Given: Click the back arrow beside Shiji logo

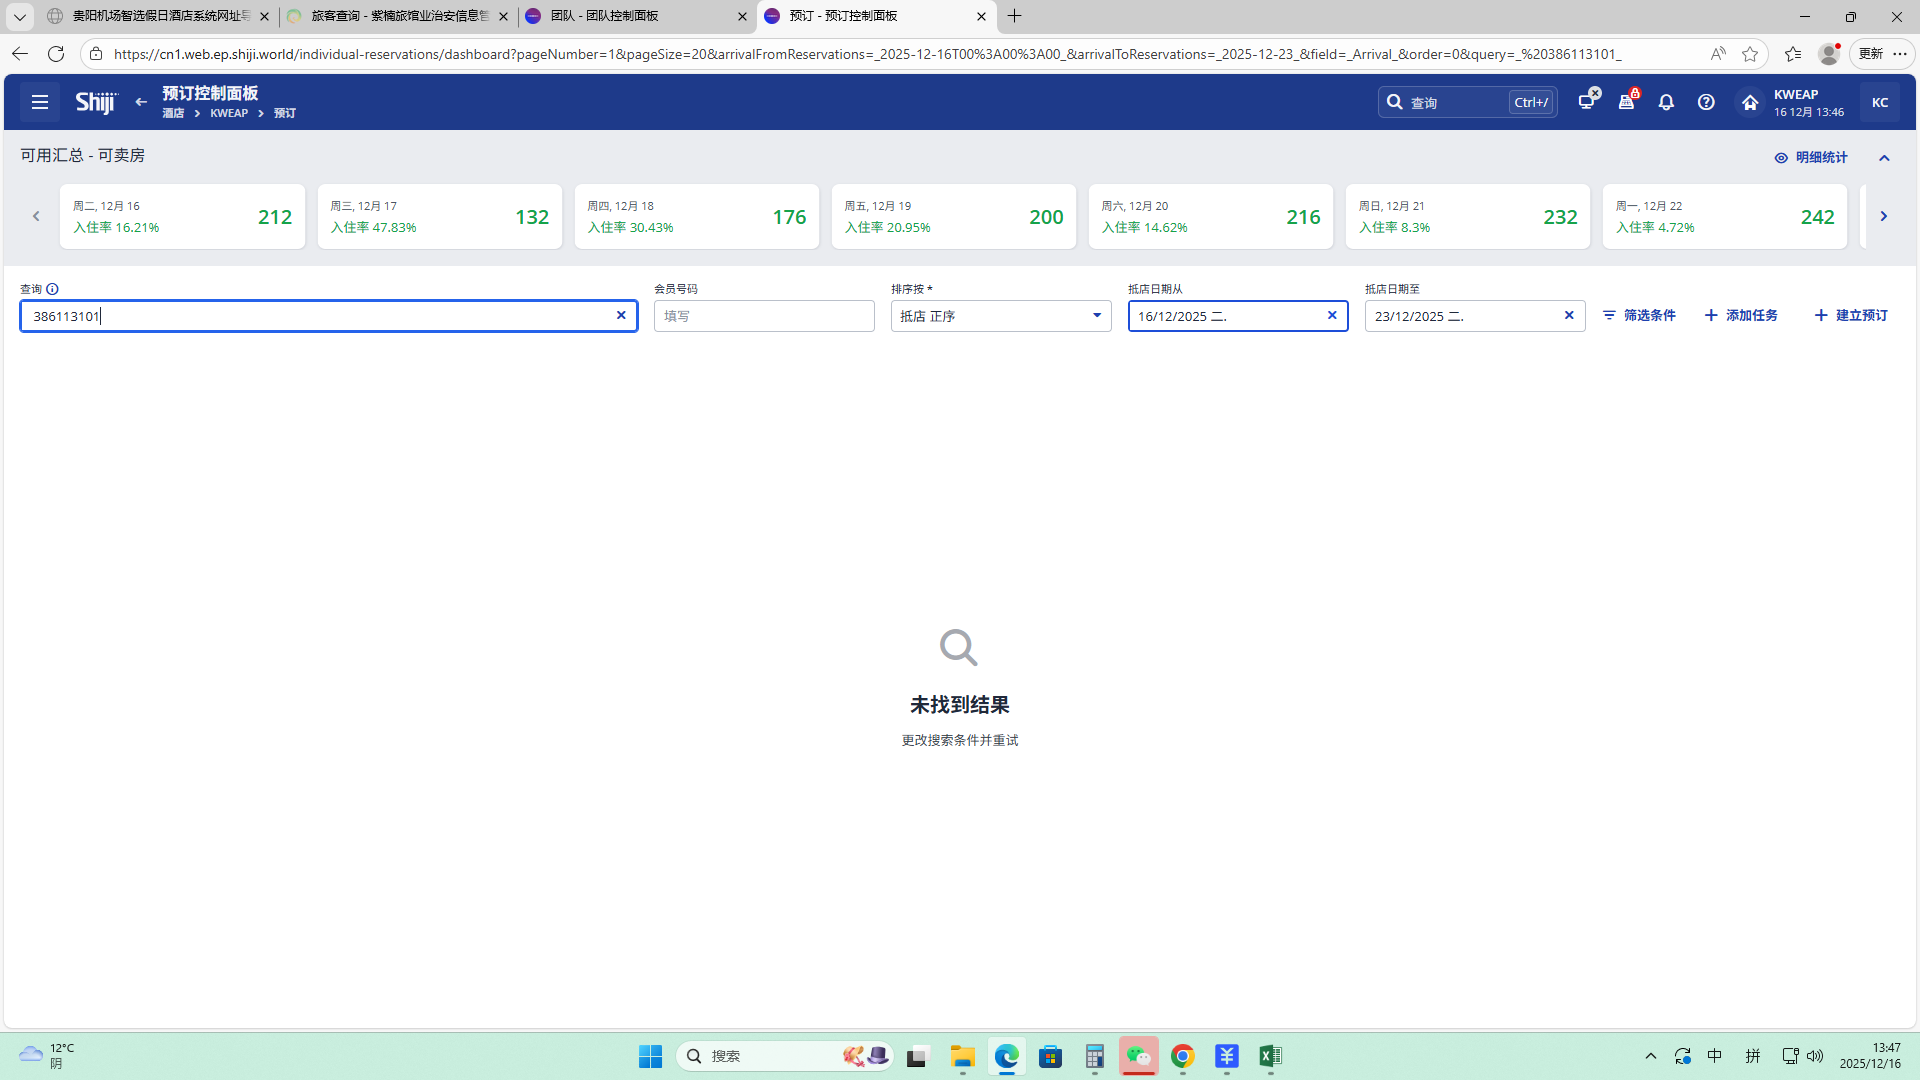Looking at the screenshot, I should point(141,102).
